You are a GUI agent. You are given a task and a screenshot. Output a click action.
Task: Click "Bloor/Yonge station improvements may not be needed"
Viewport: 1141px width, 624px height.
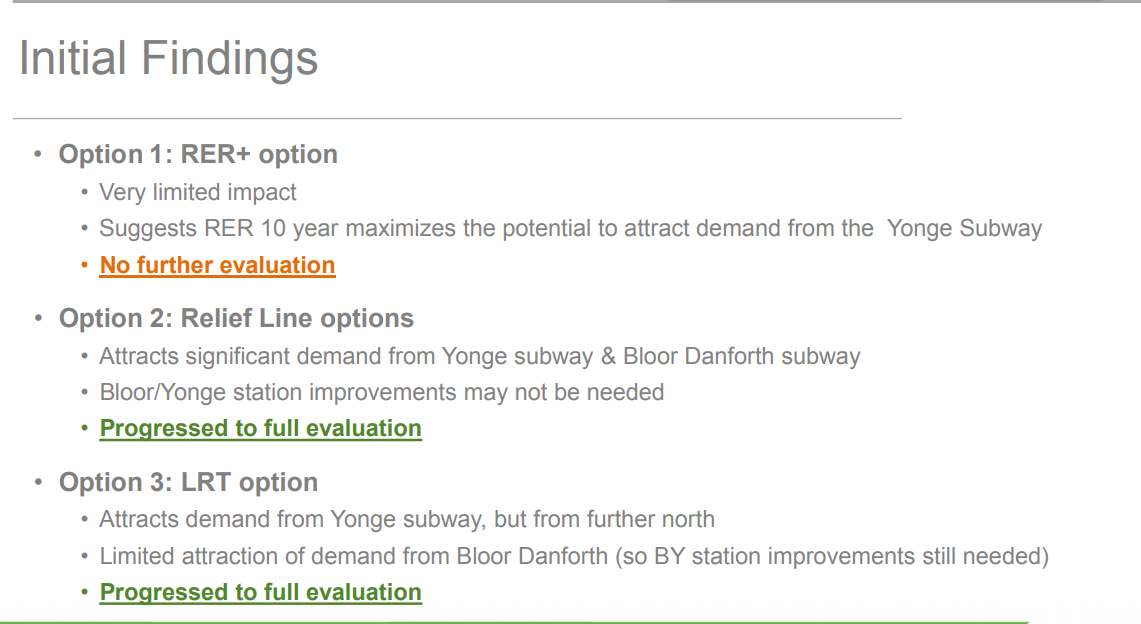click(x=381, y=392)
